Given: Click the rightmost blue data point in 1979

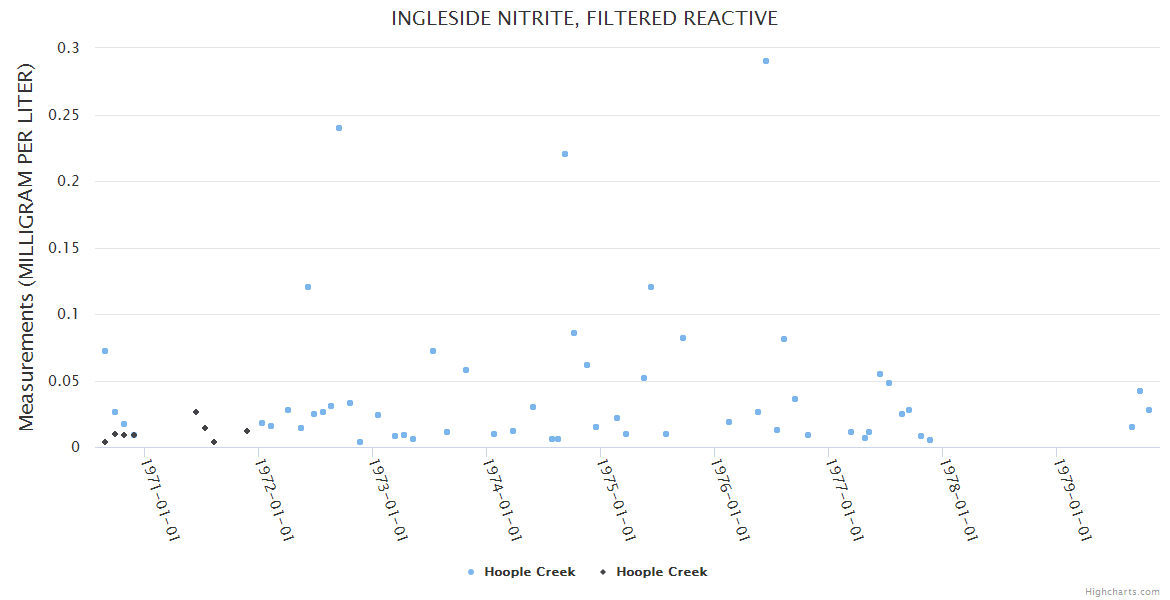Looking at the screenshot, I should [1149, 410].
